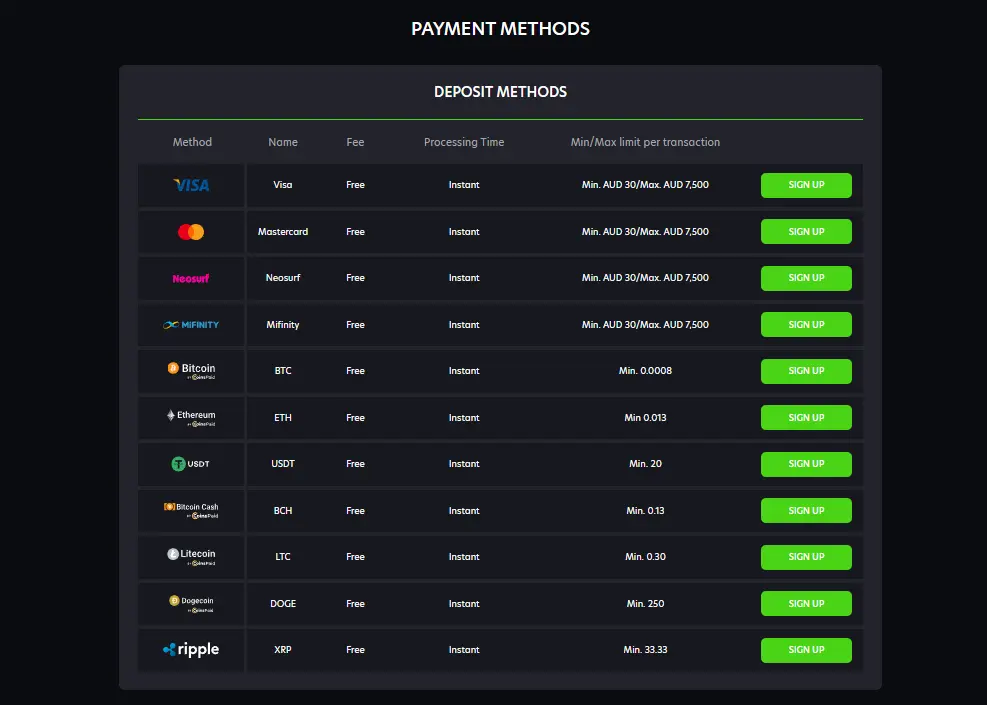
Task: Select the MiFinity payment icon
Action: (x=191, y=324)
